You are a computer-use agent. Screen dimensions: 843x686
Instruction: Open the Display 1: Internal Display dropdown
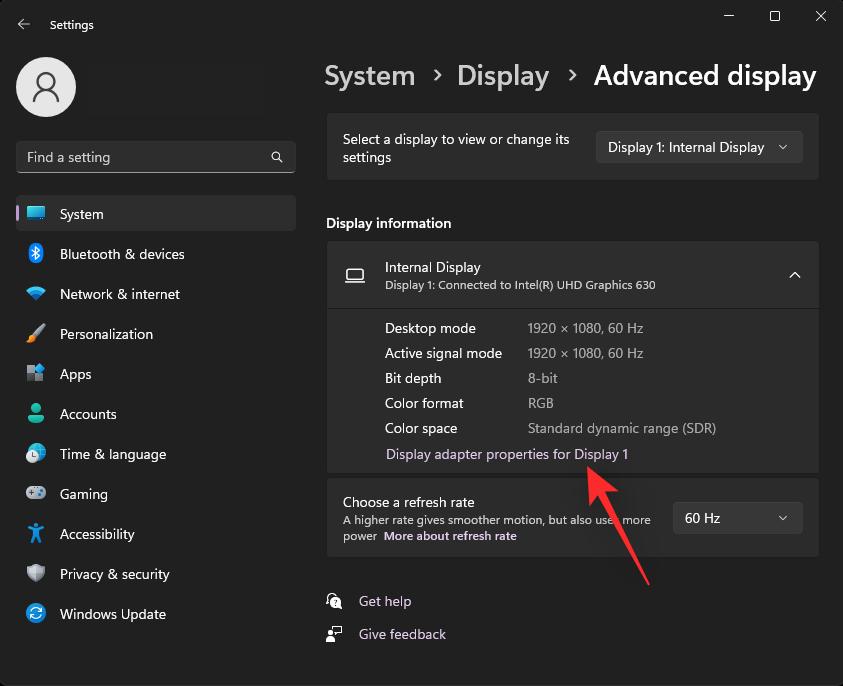(698, 147)
